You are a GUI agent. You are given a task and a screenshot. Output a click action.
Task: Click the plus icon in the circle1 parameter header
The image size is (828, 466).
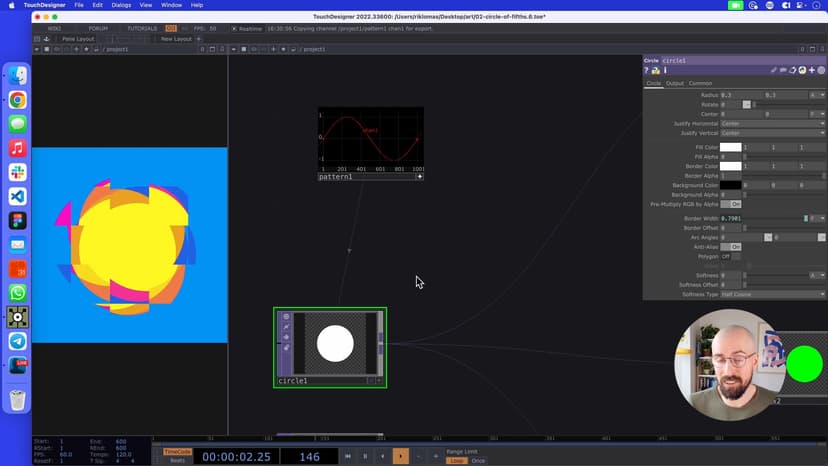click(x=811, y=71)
